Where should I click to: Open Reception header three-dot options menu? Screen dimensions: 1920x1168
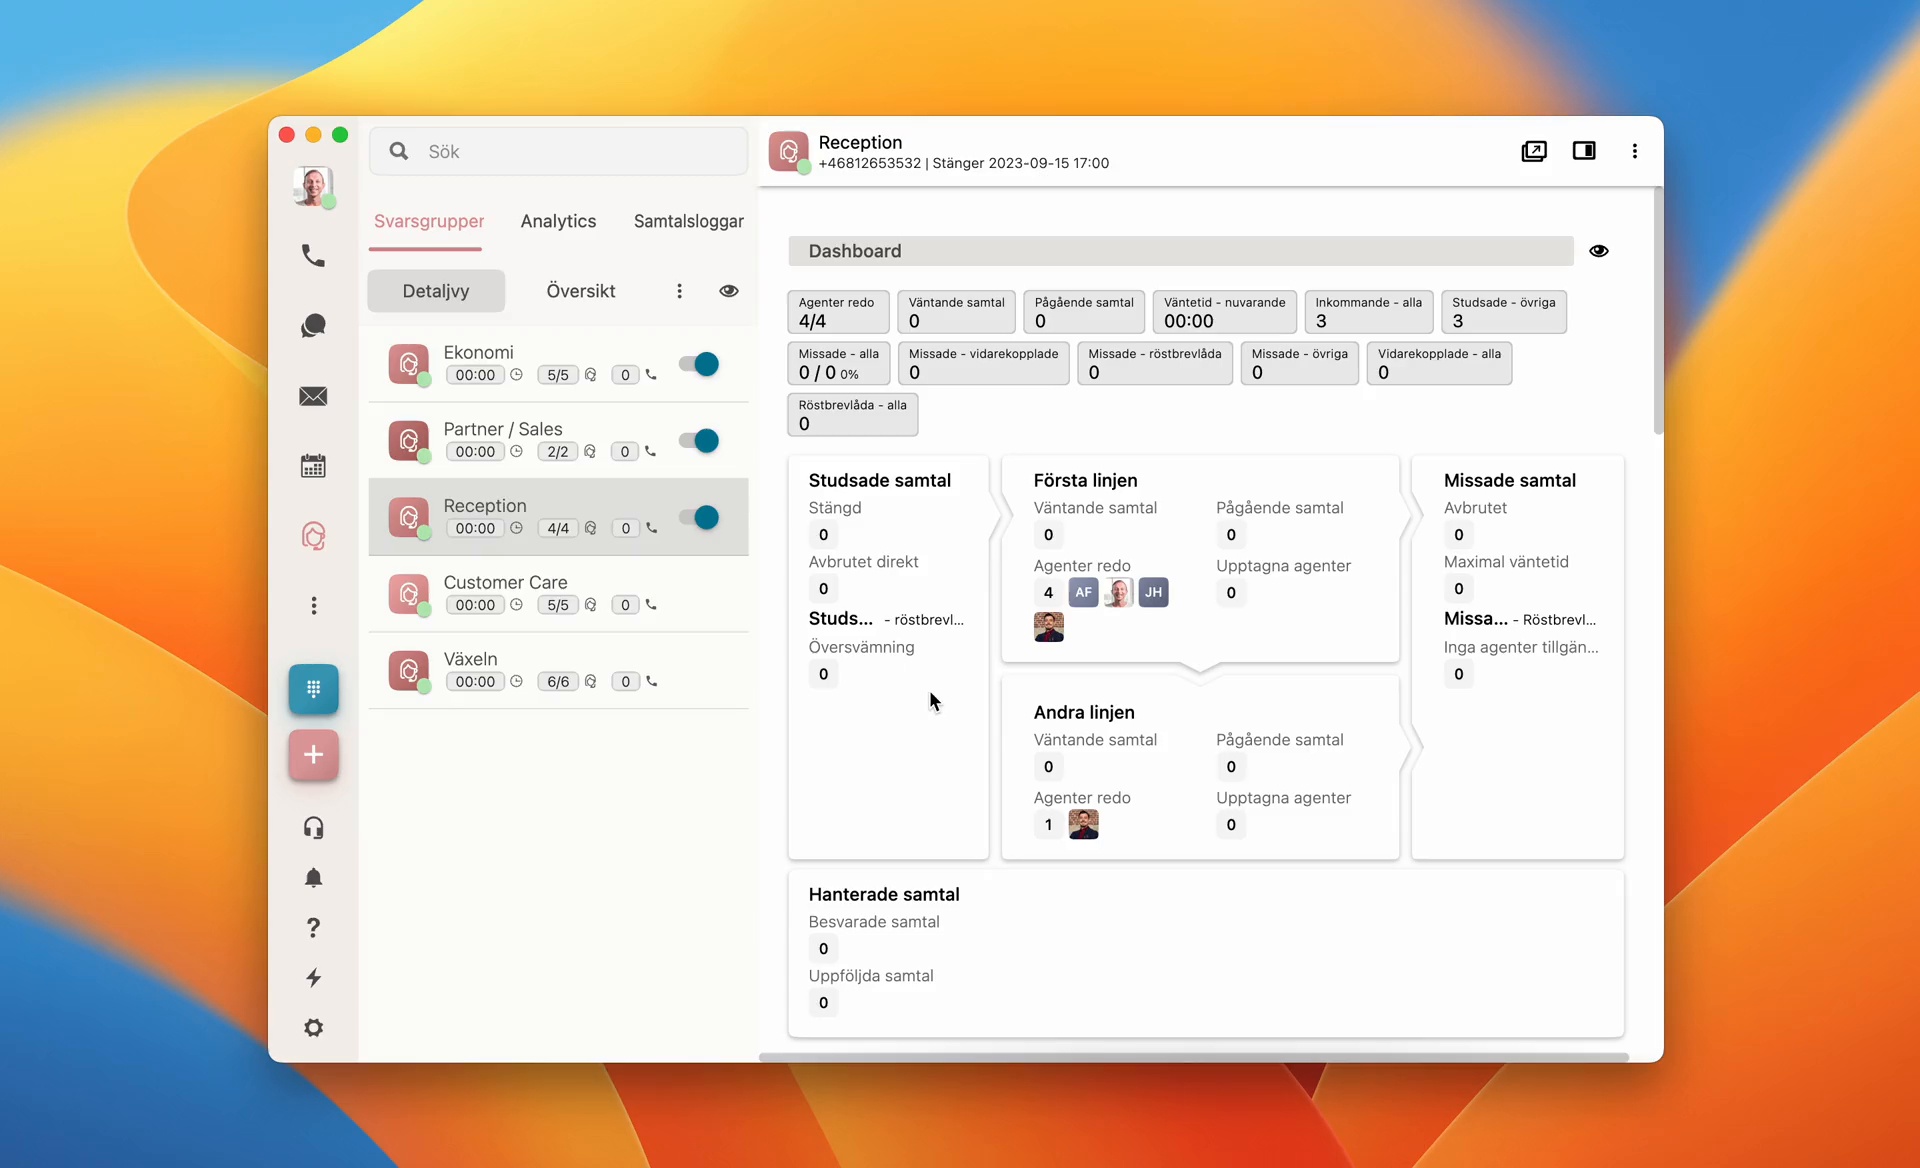point(1634,151)
